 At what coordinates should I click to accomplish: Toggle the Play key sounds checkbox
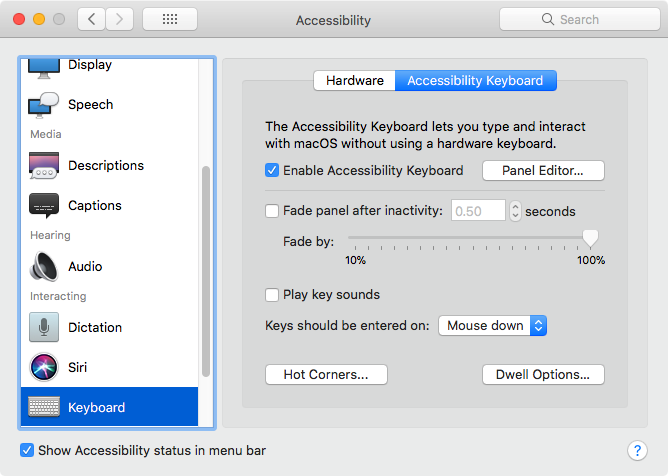tap(272, 295)
